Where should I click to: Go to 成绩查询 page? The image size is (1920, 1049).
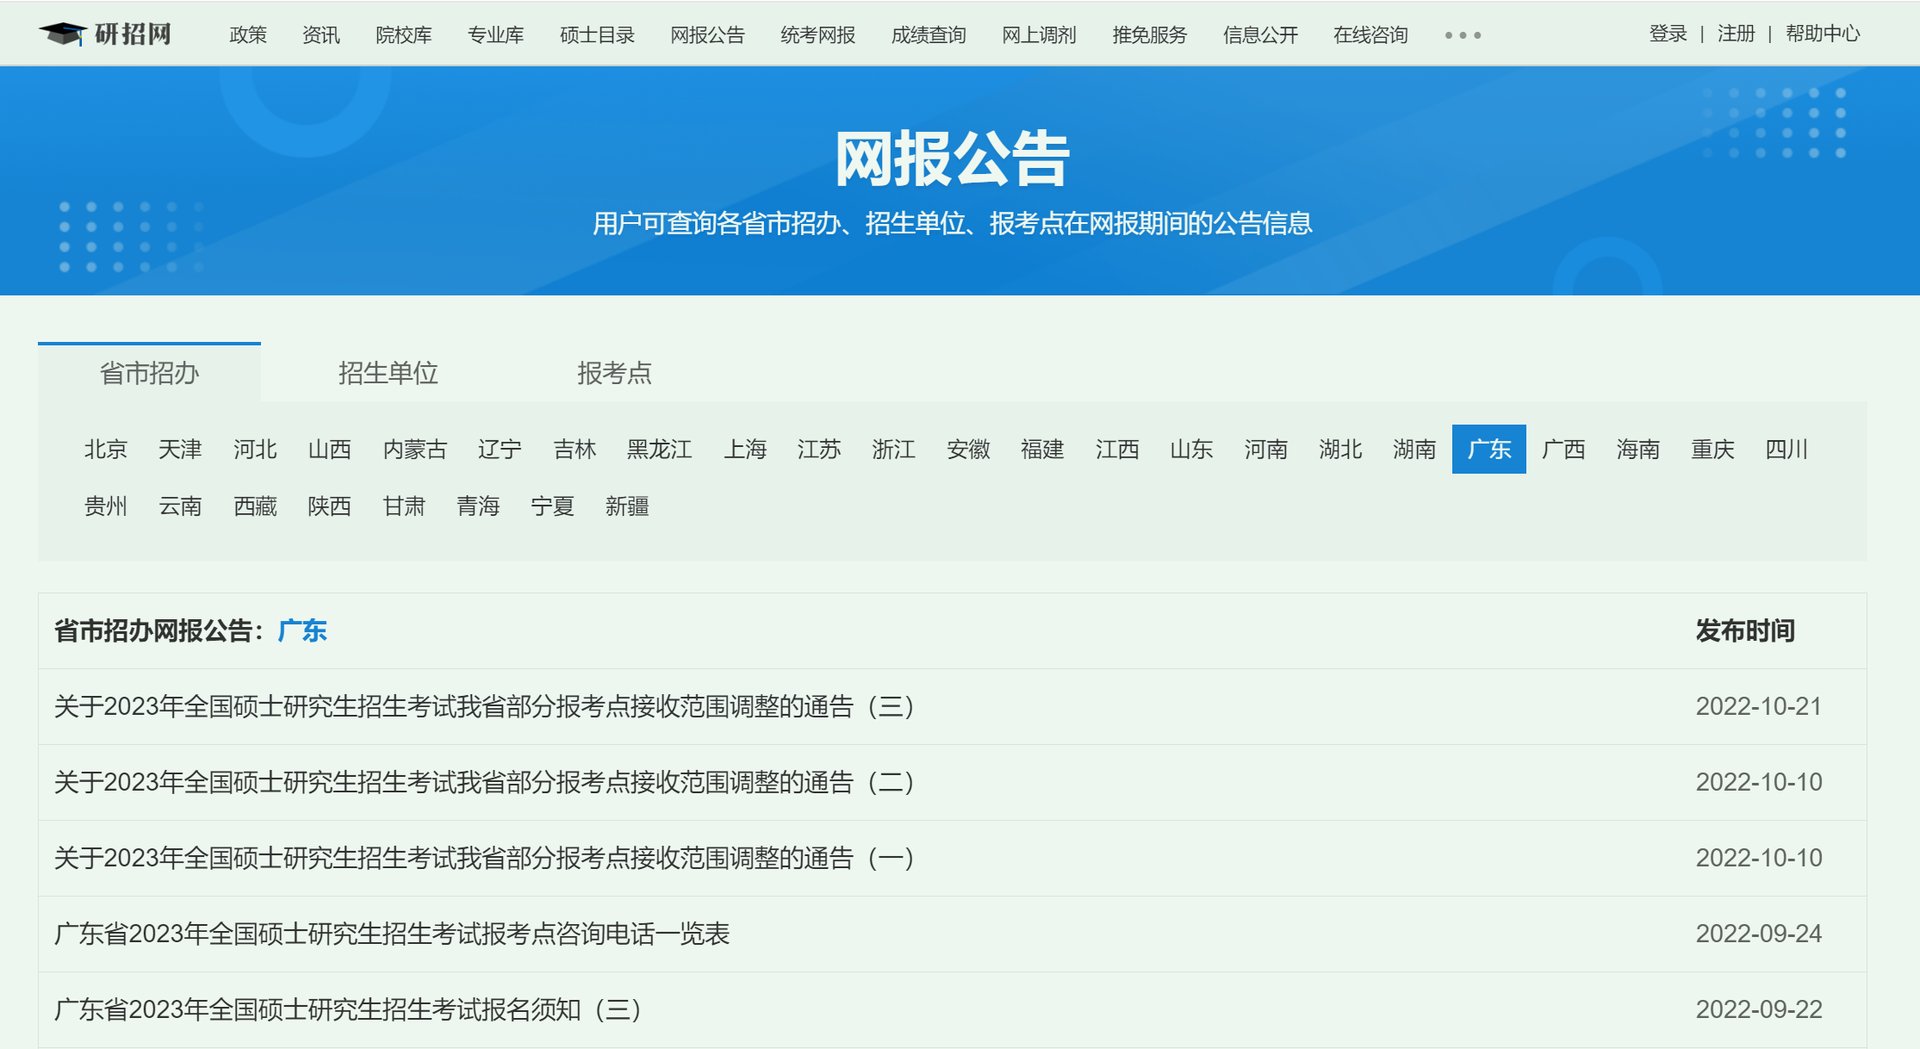(928, 35)
